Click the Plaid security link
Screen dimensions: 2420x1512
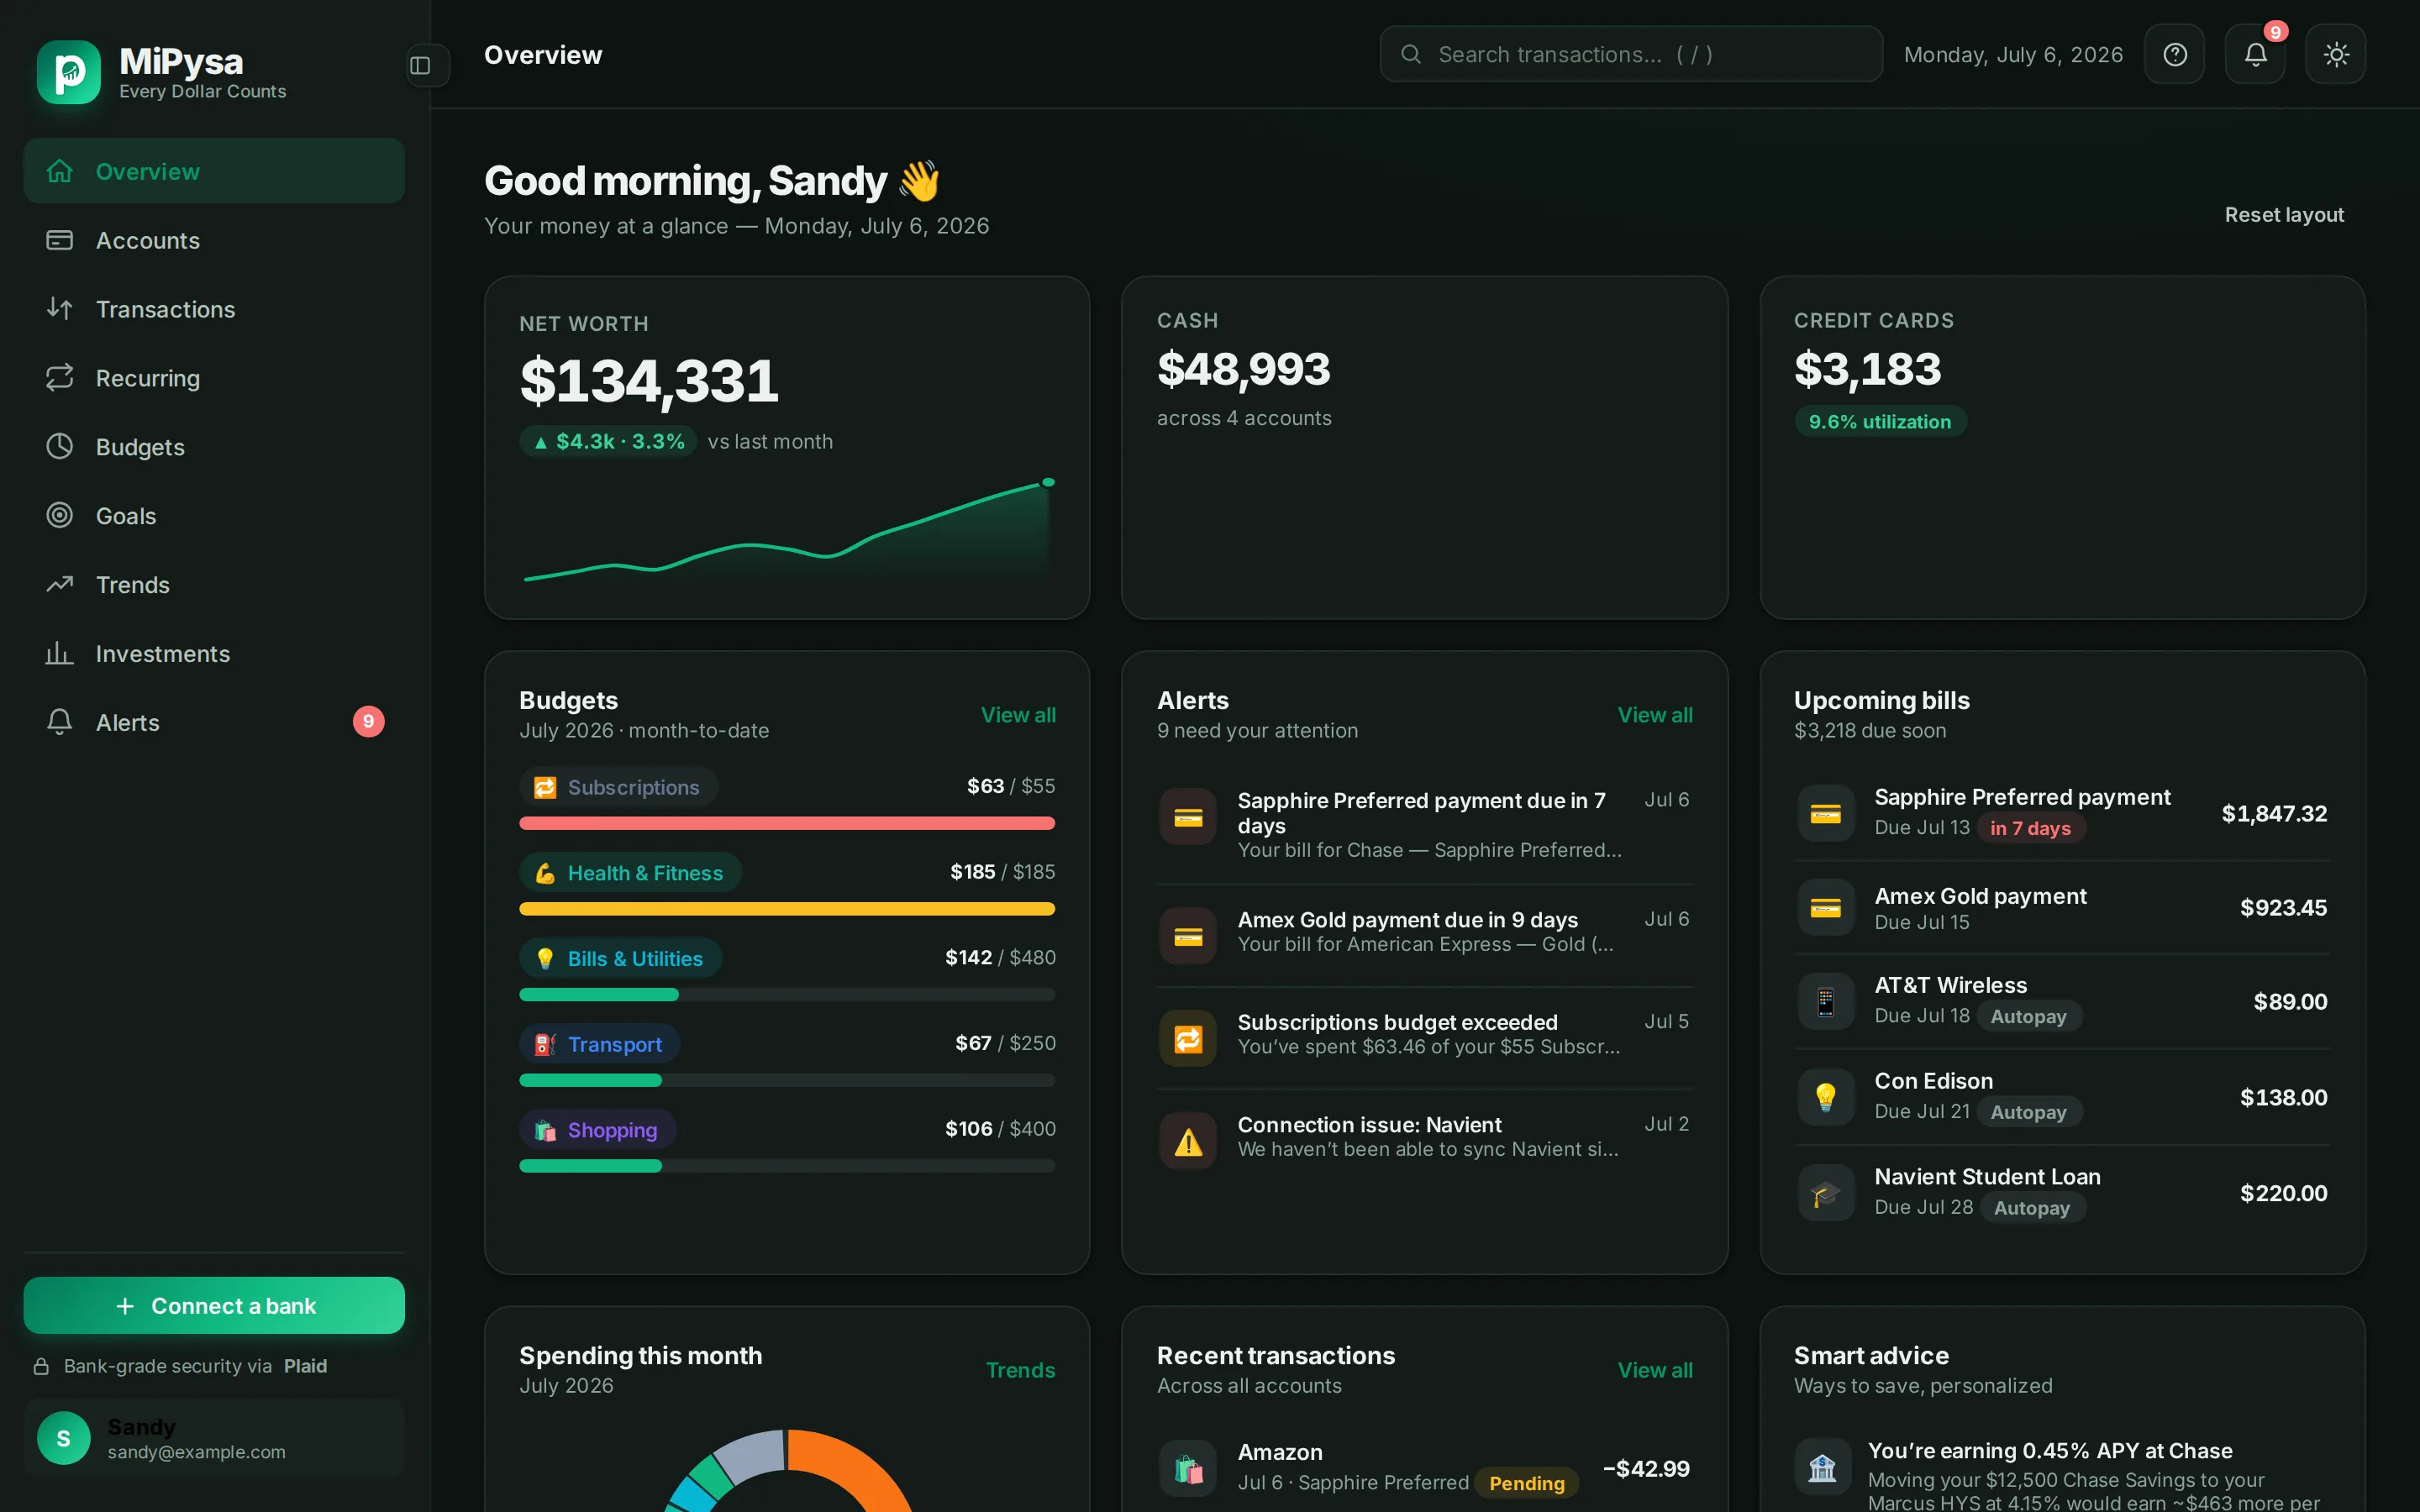(x=305, y=1366)
